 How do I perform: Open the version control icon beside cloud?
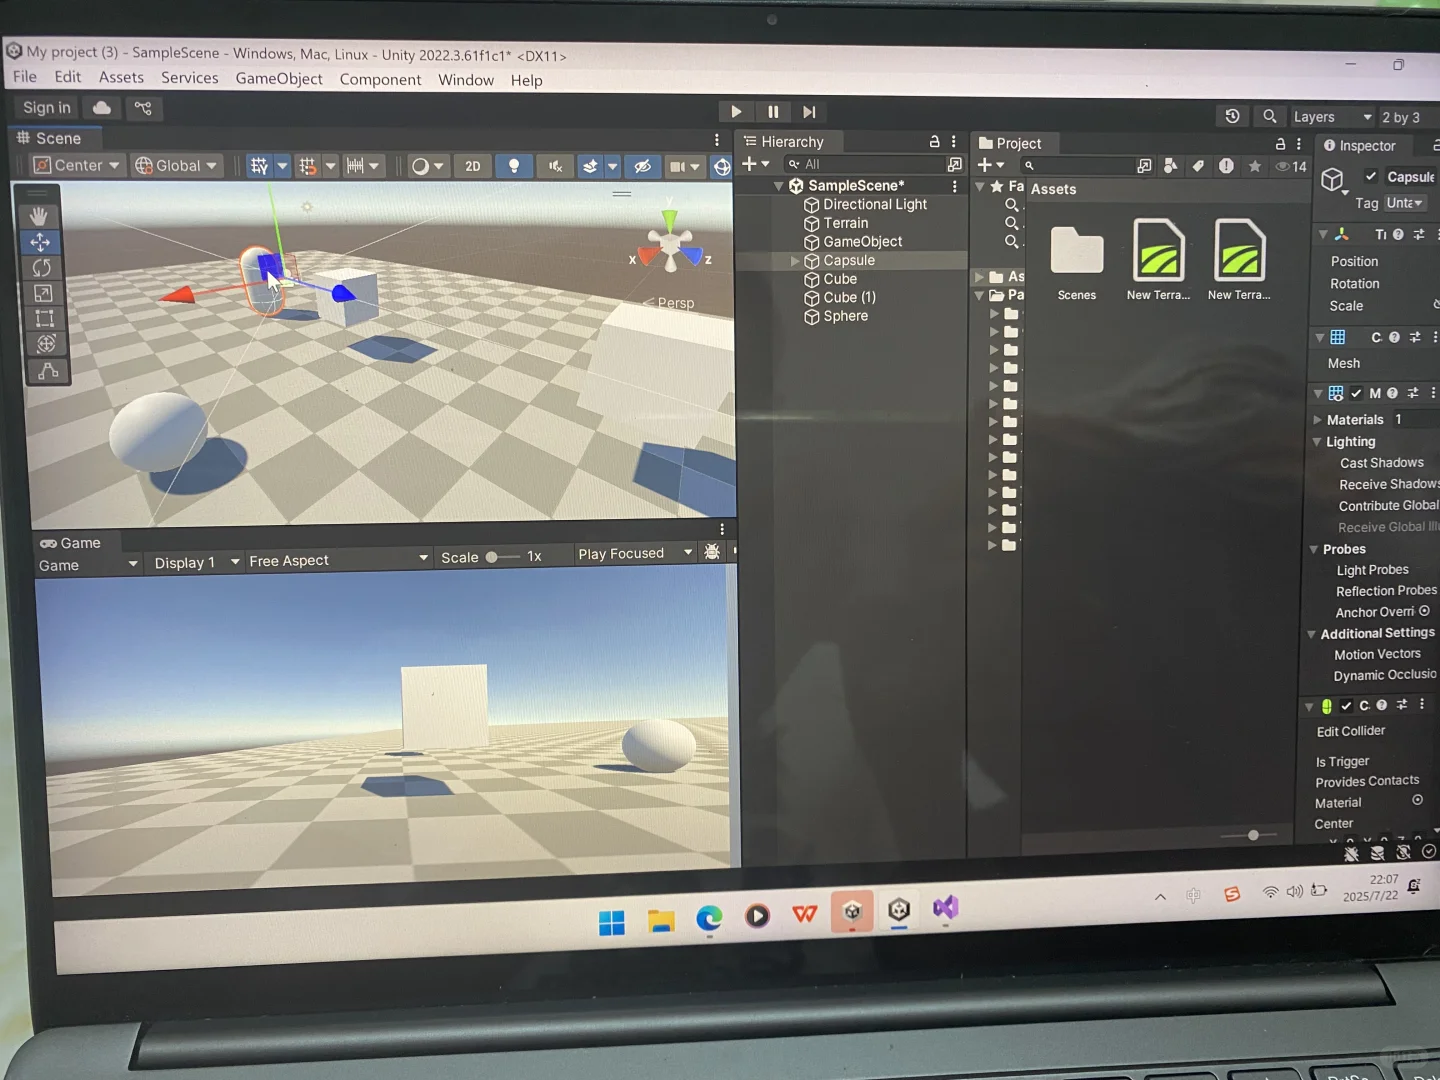pos(143,108)
